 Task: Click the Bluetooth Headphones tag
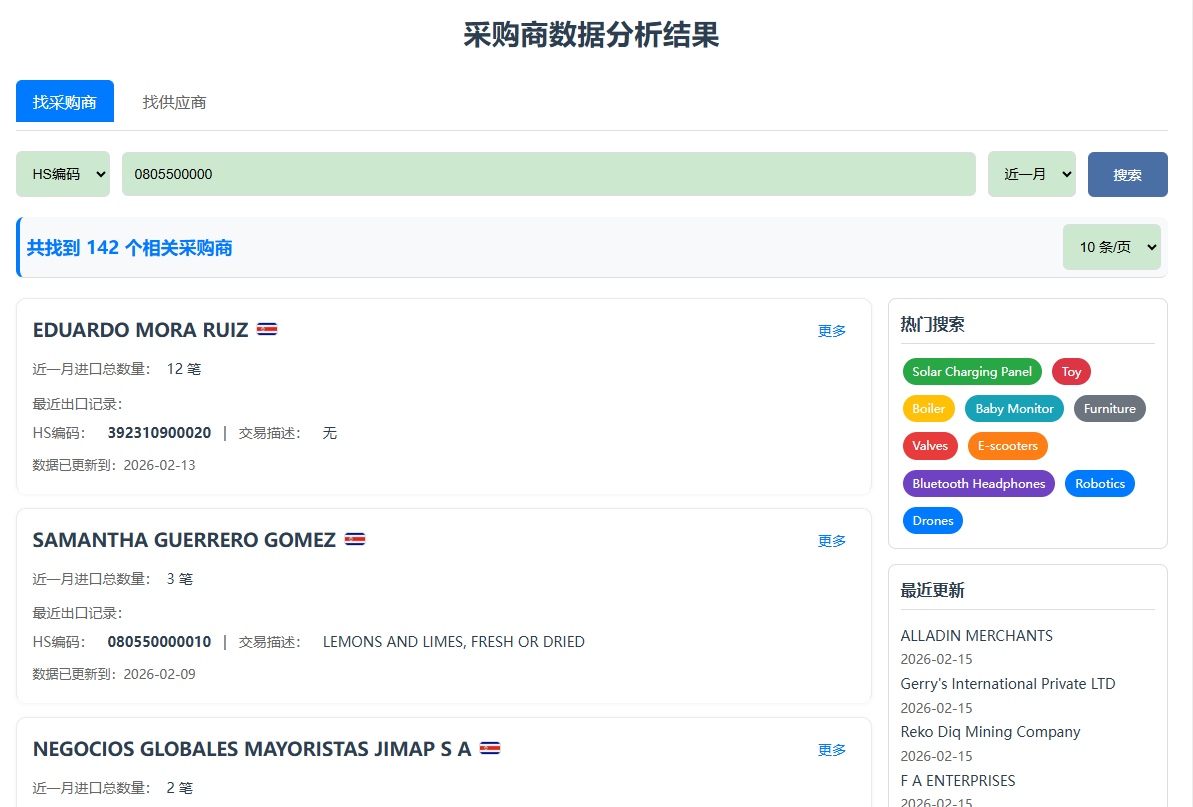point(978,483)
